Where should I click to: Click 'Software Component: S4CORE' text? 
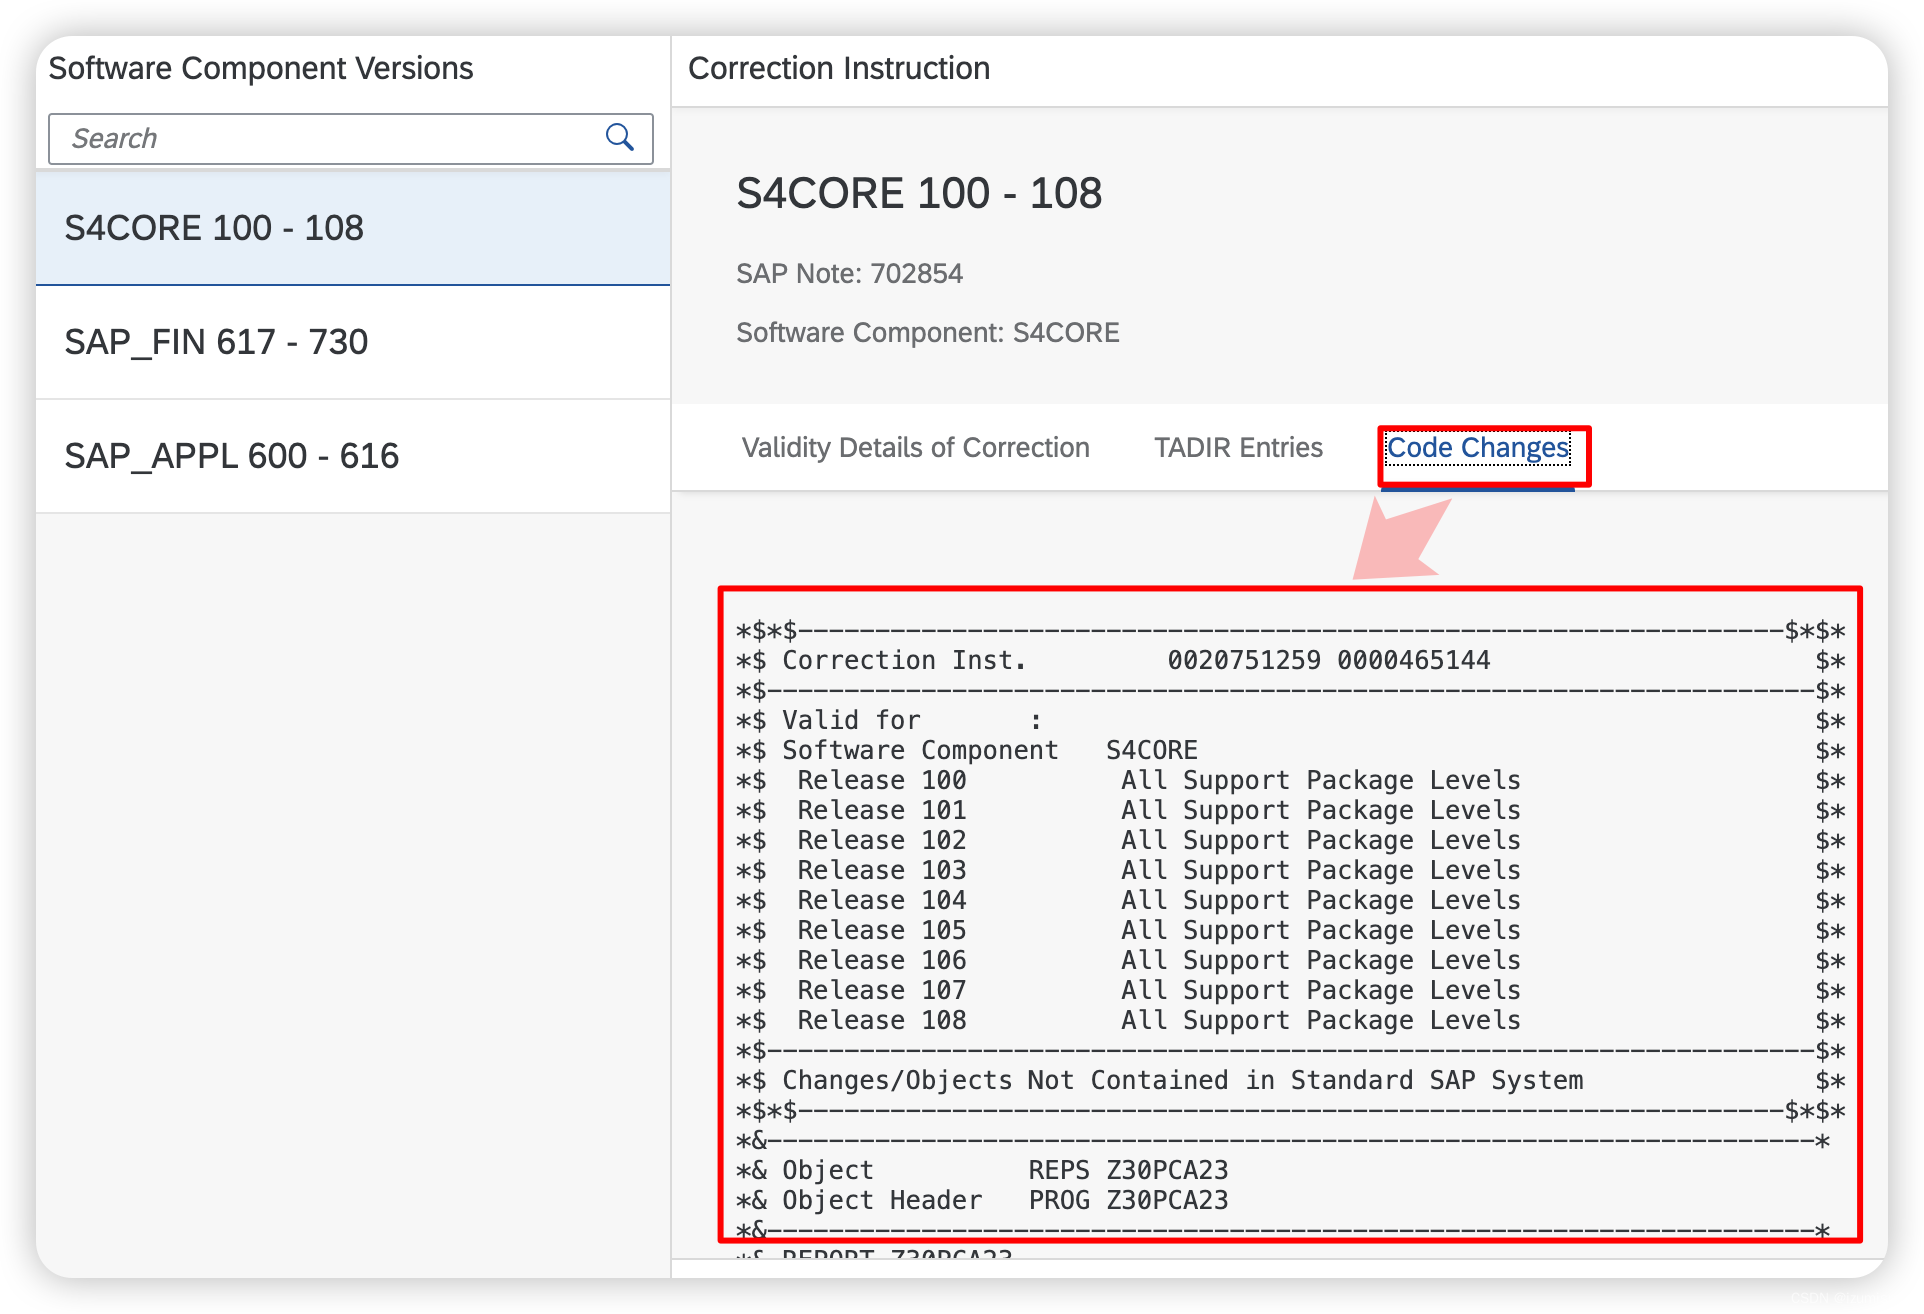[927, 332]
